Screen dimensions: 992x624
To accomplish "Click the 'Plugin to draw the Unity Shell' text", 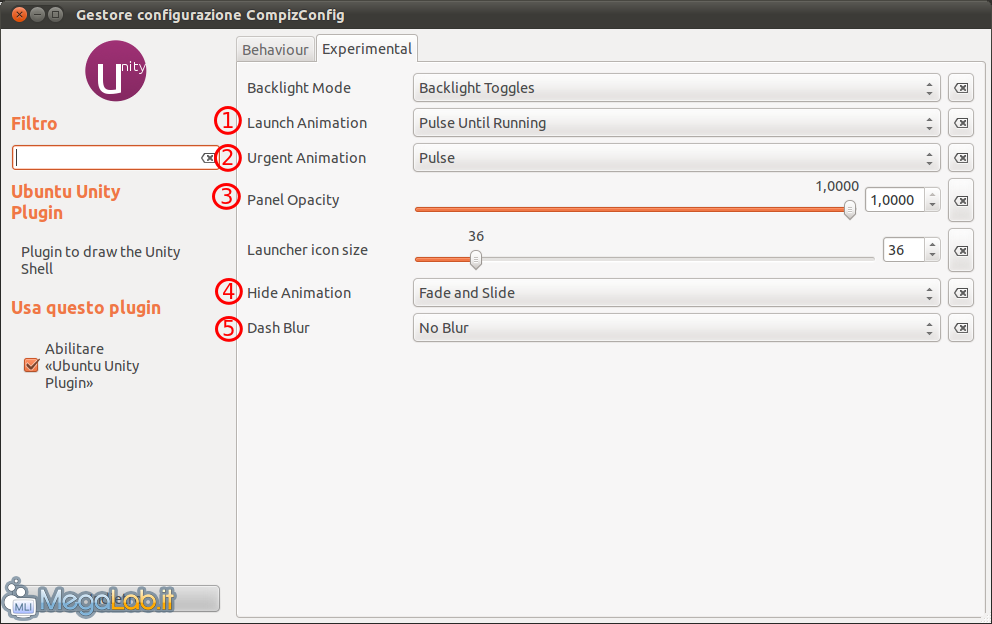I will [101, 260].
